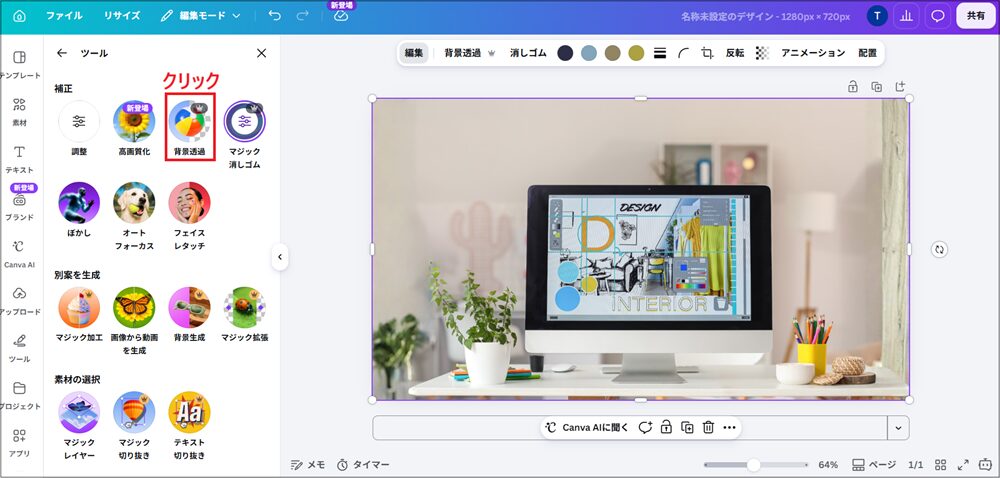Open ブランド in the sidebar
Screen dimensions: 1000x478
pyautogui.click(x=19, y=206)
